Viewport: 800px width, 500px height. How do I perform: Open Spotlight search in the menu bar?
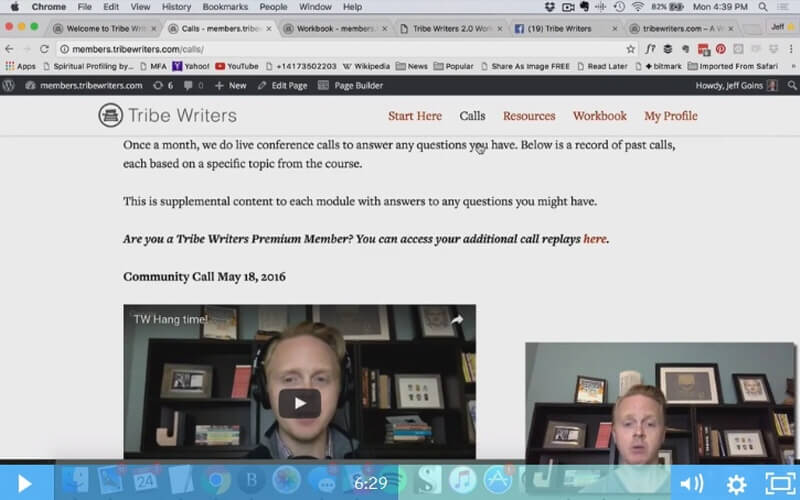click(763, 7)
